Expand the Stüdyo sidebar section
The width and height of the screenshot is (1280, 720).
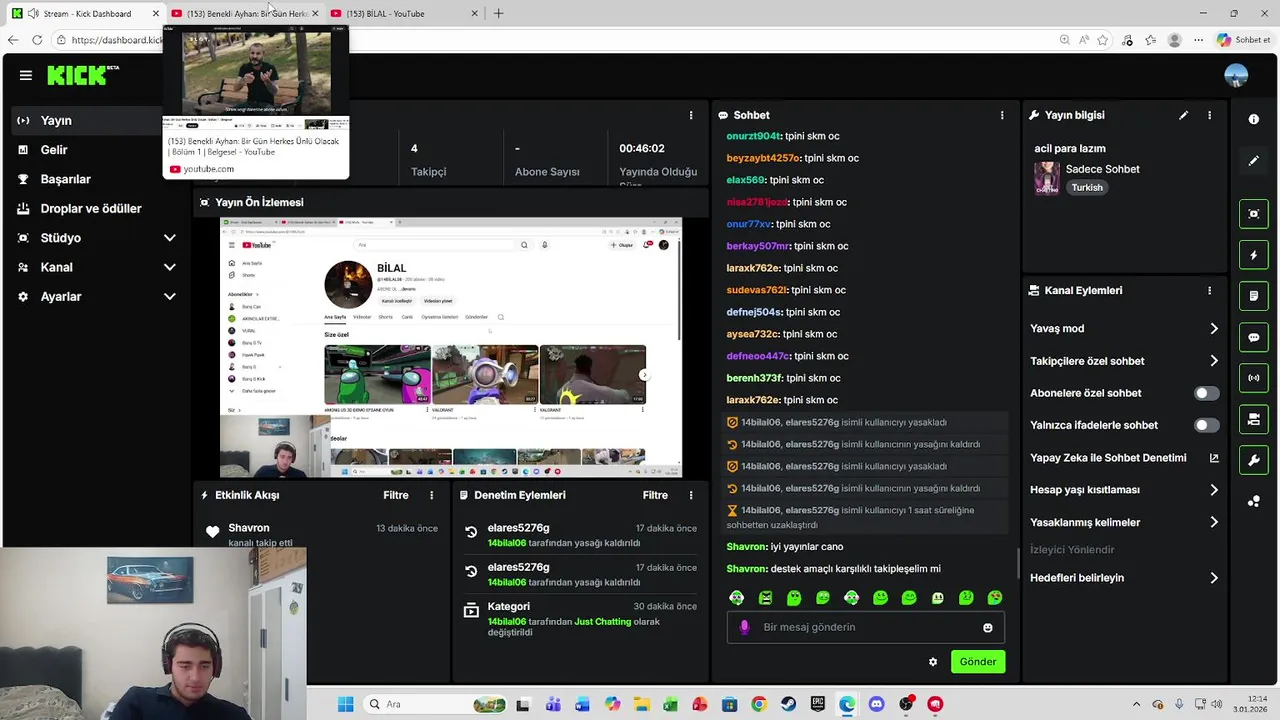pos(95,238)
